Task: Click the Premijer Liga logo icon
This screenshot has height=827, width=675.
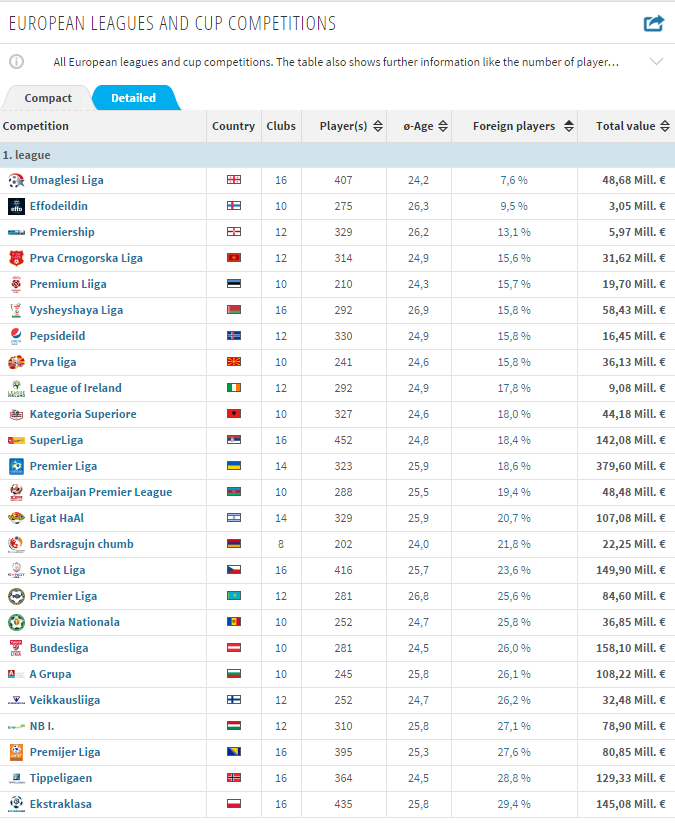Action: click(x=16, y=752)
